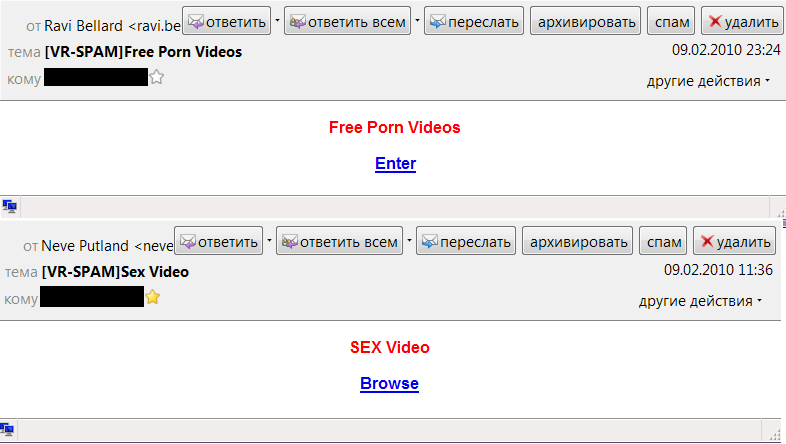Toggle the yellow star on the second email
This screenshot has width=786, height=444.
pos(152,297)
